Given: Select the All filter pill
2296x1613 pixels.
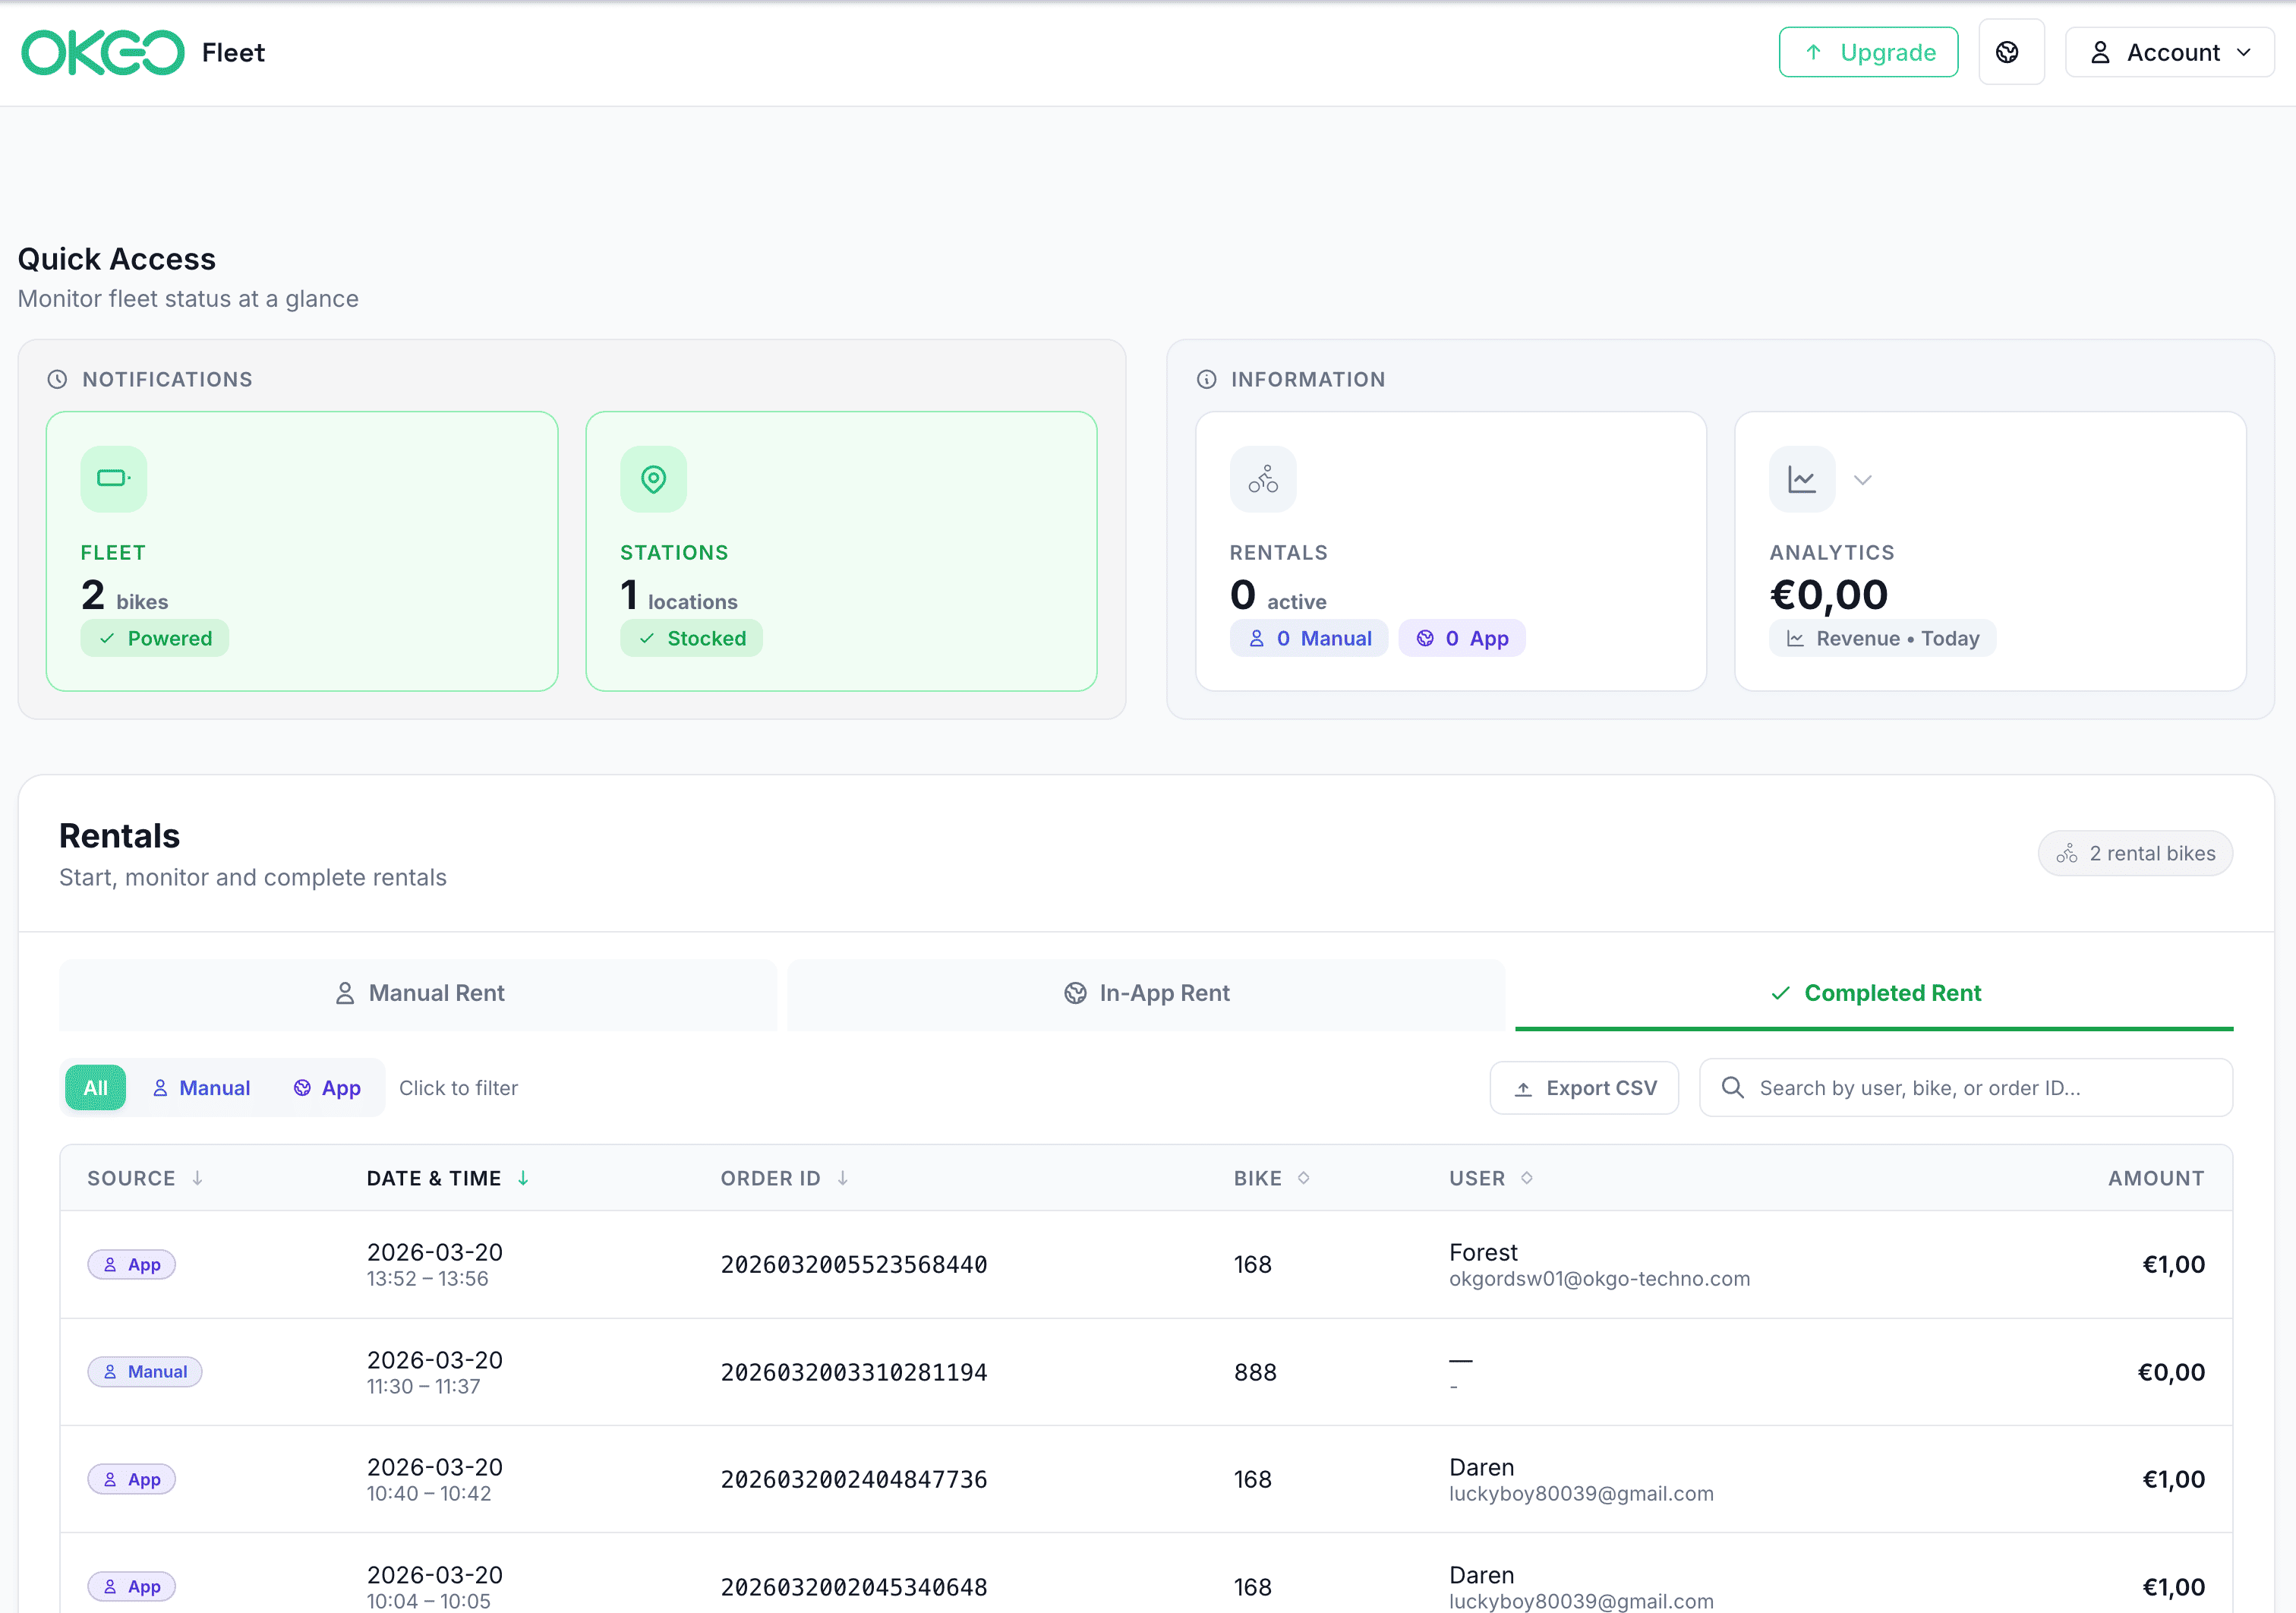Looking at the screenshot, I should [x=95, y=1088].
